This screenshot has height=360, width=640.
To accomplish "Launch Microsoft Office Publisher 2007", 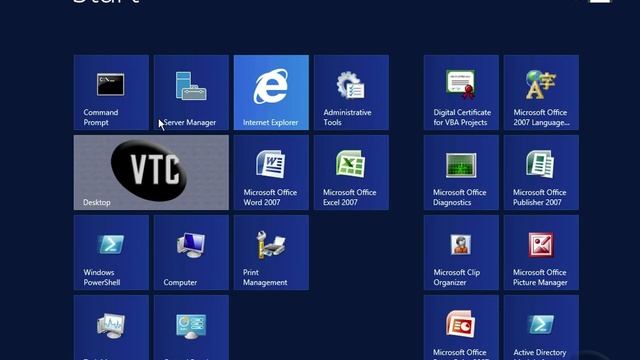I will [x=541, y=172].
